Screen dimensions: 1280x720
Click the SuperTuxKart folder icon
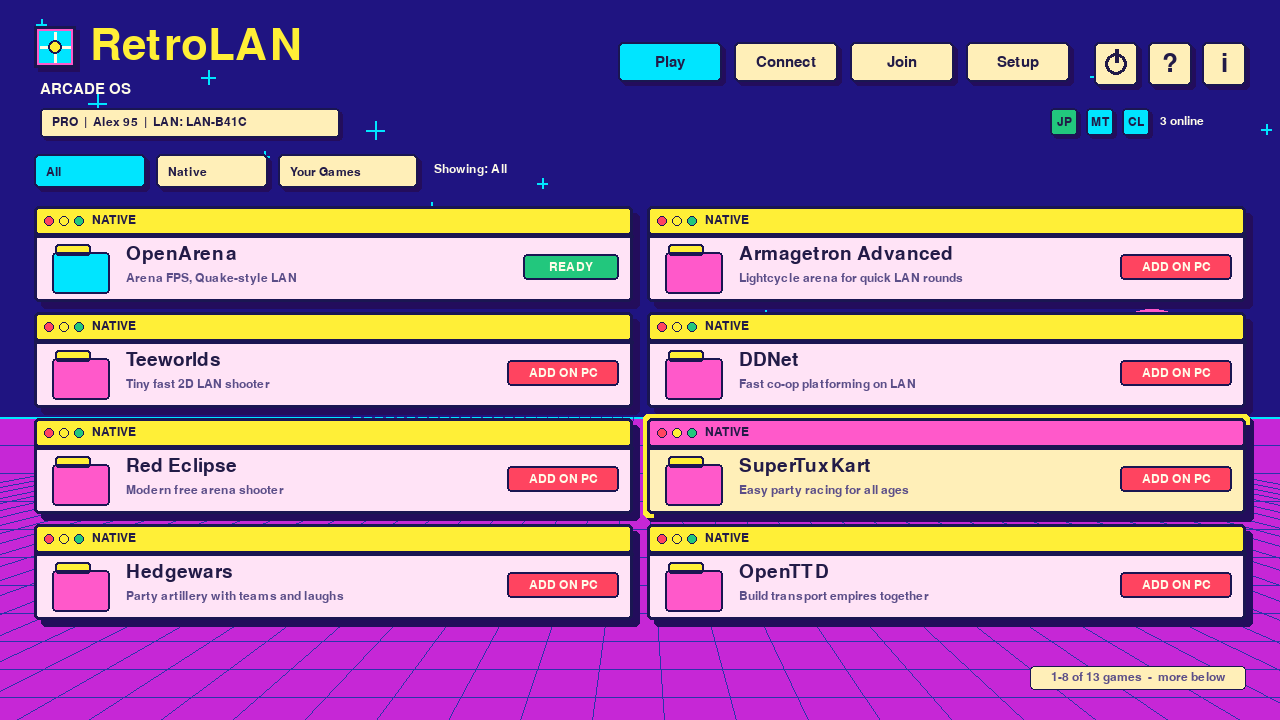click(694, 481)
